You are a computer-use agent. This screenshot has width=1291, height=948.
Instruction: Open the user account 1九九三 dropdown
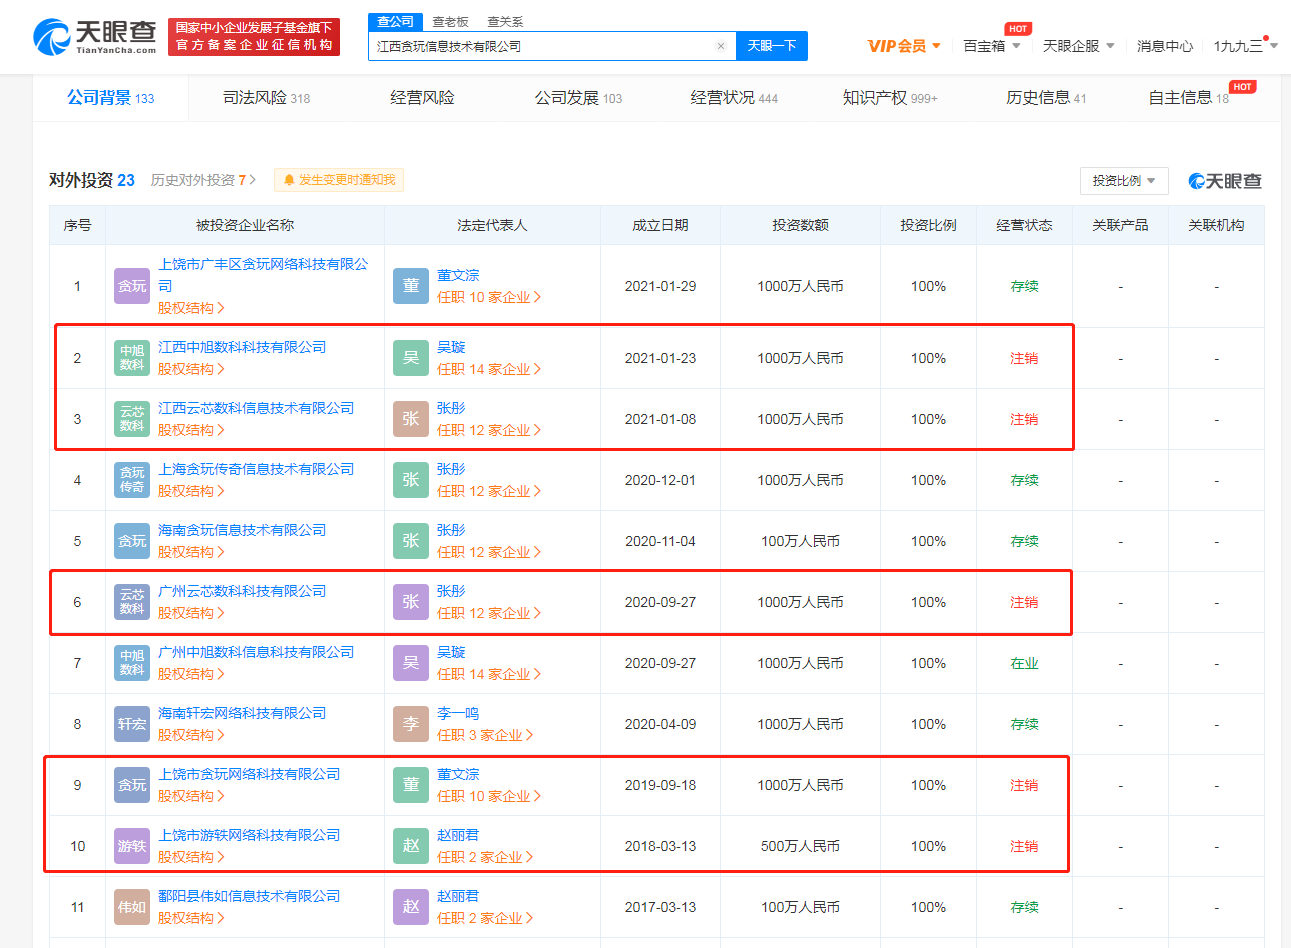pyautogui.click(x=1245, y=46)
